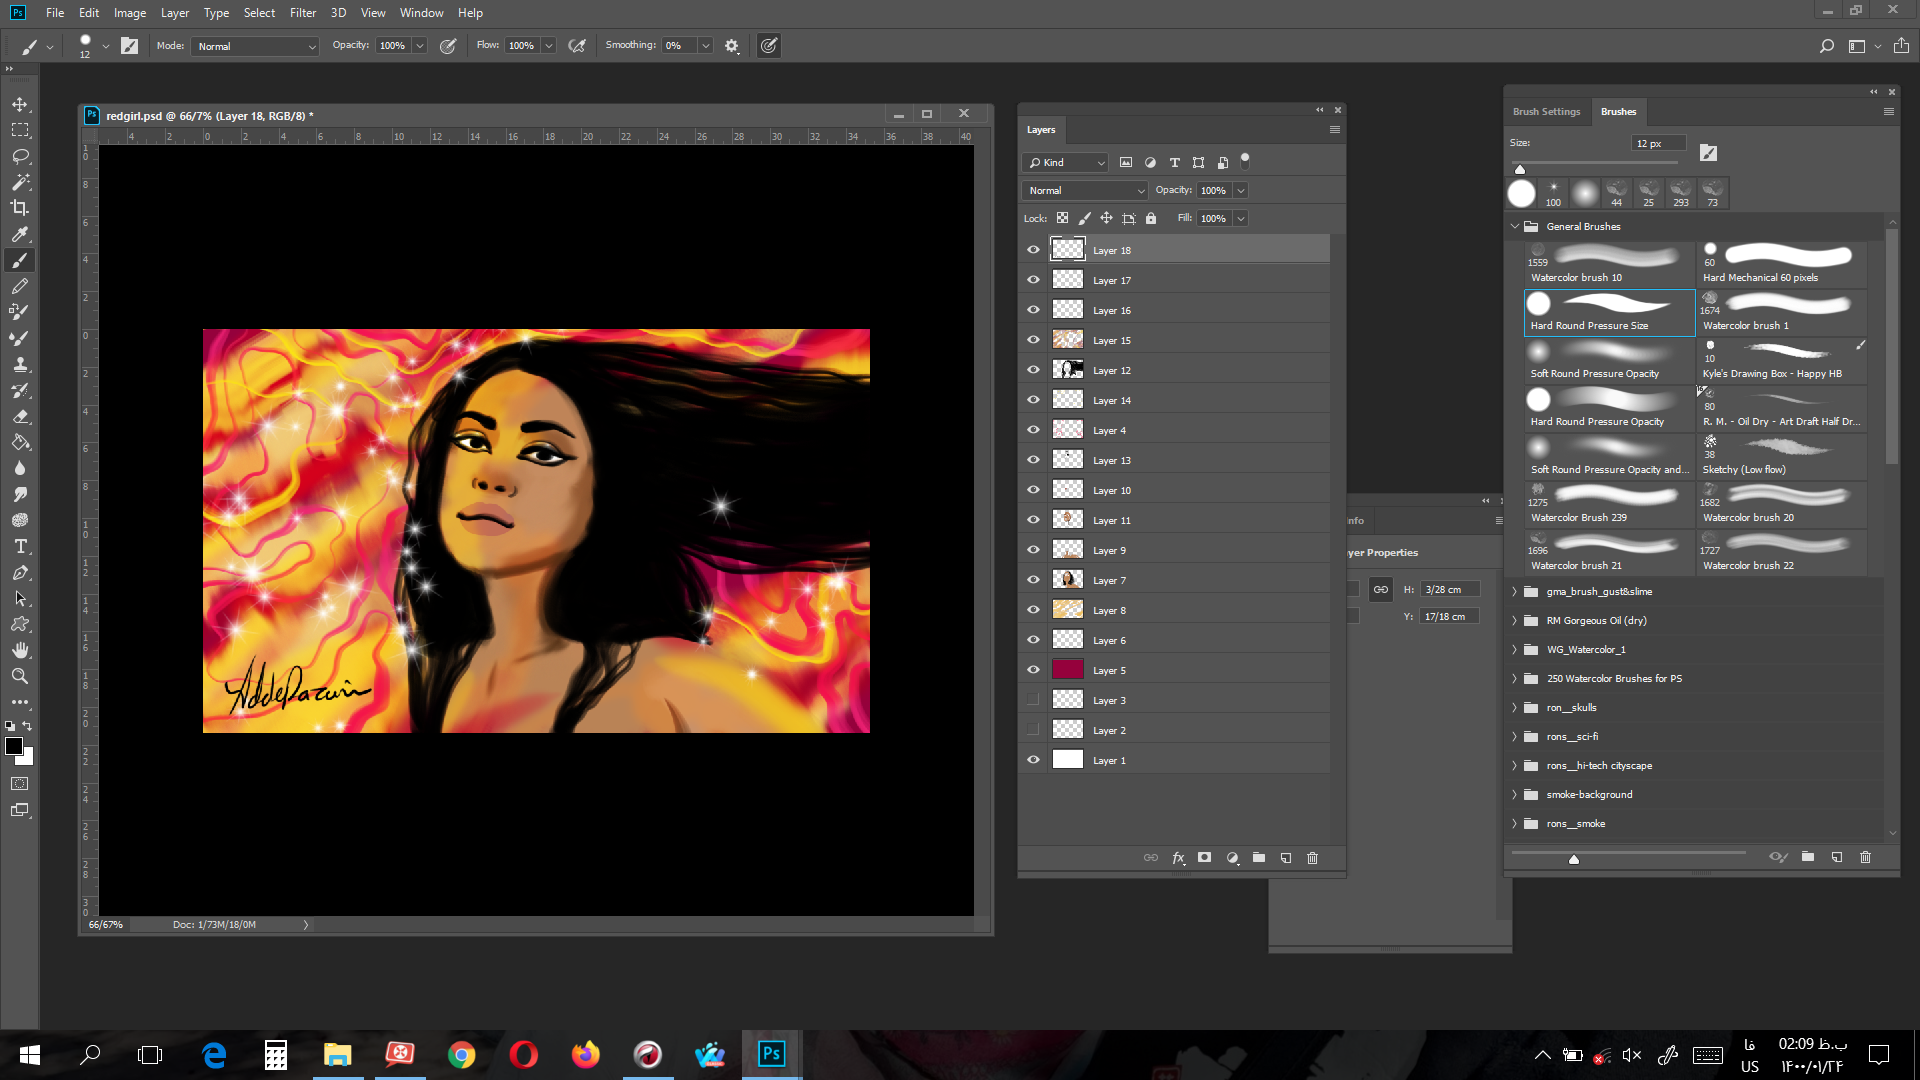Click the foreground color swatch
The width and height of the screenshot is (1920, 1080).
pyautogui.click(x=14, y=746)
